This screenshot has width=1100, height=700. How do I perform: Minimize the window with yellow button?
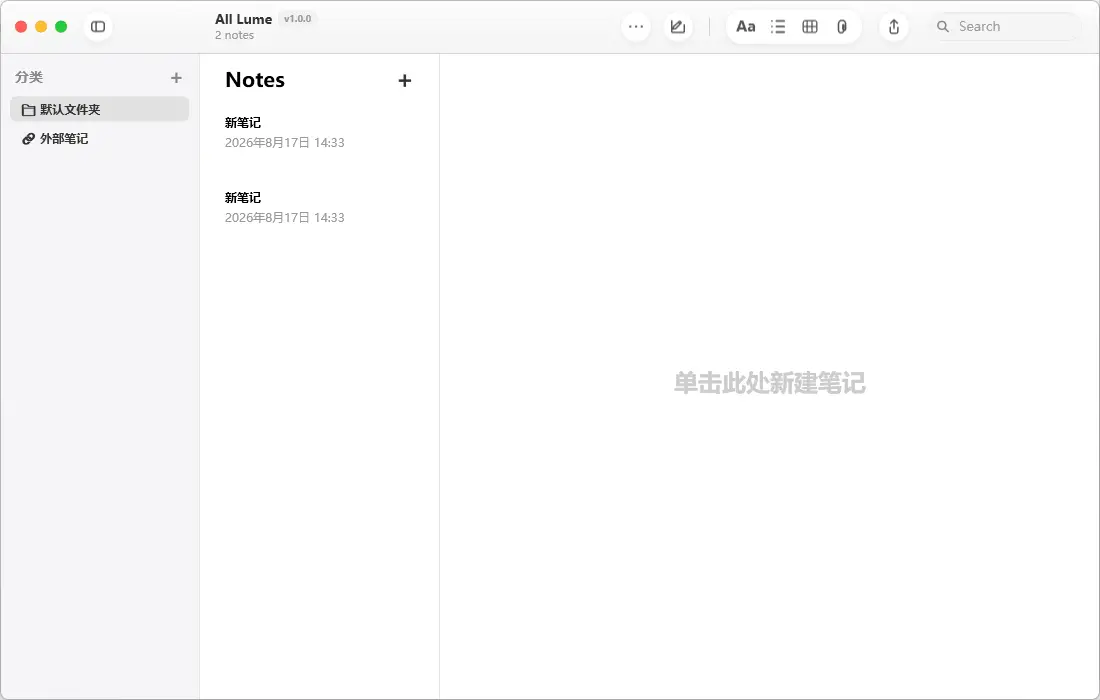(x=41, y=27)
